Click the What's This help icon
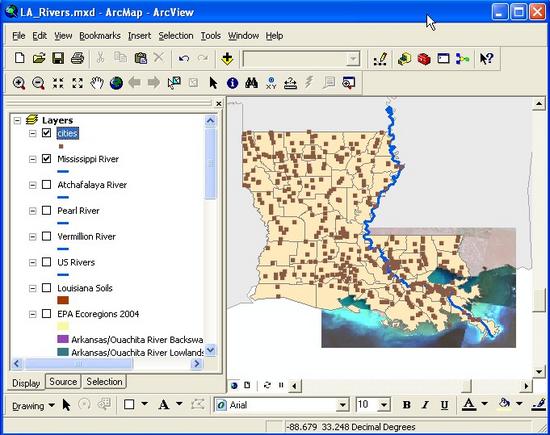Image resolution: width=550 pixels, height=435 pixels. coord(486,59)
